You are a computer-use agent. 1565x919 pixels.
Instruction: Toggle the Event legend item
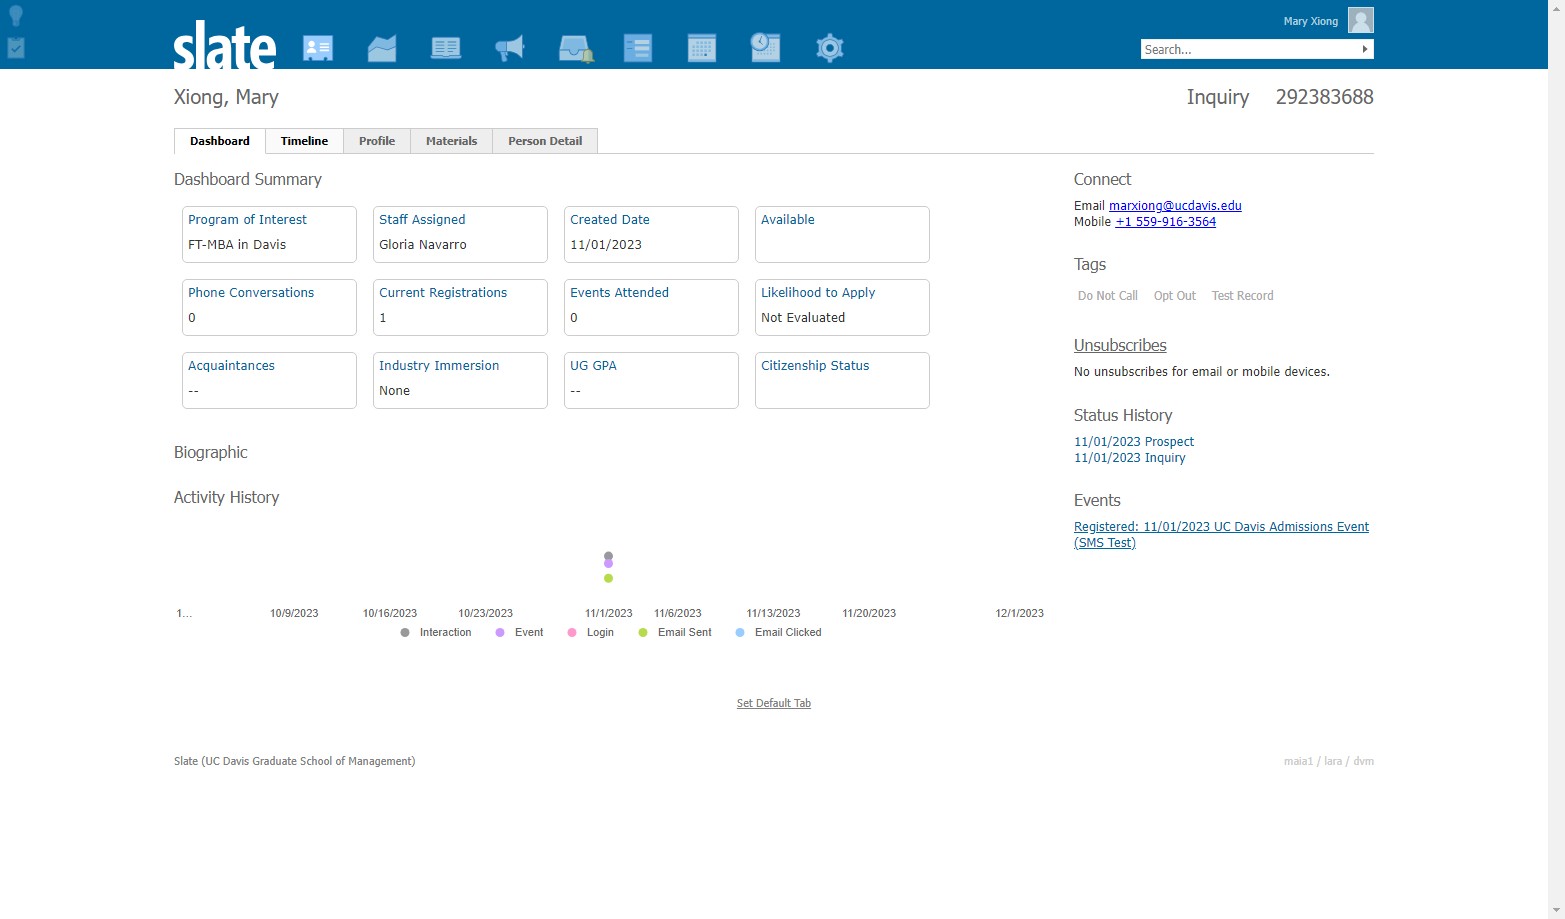(519, 633)
